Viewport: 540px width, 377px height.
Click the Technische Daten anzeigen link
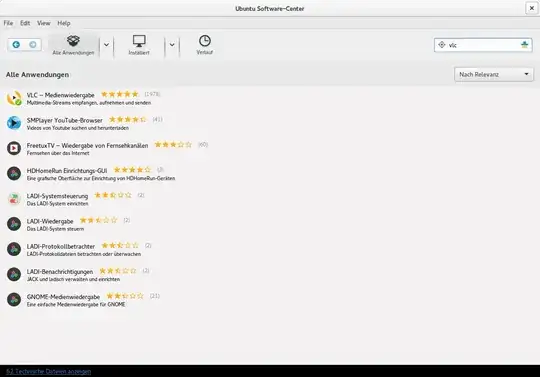pos(49,371)
